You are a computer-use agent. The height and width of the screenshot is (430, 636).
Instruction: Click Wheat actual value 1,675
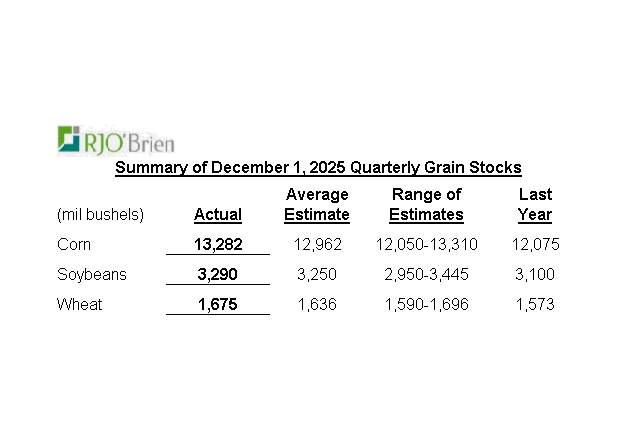click(218, 304)
